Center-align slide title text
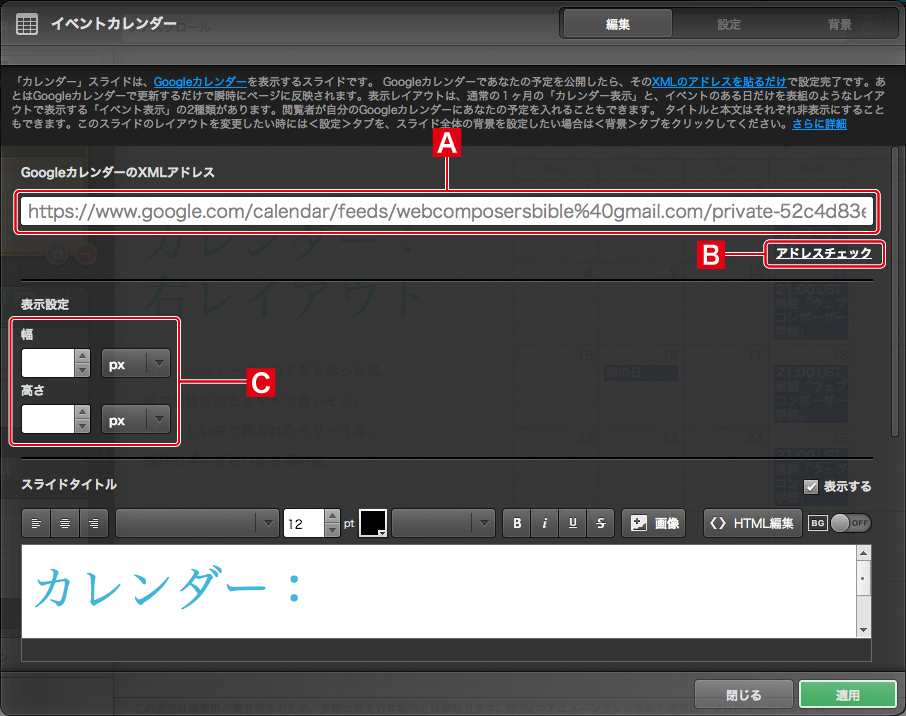Image resolution: width=906 pixels, height=716 pixels. (x=65, y=524)
